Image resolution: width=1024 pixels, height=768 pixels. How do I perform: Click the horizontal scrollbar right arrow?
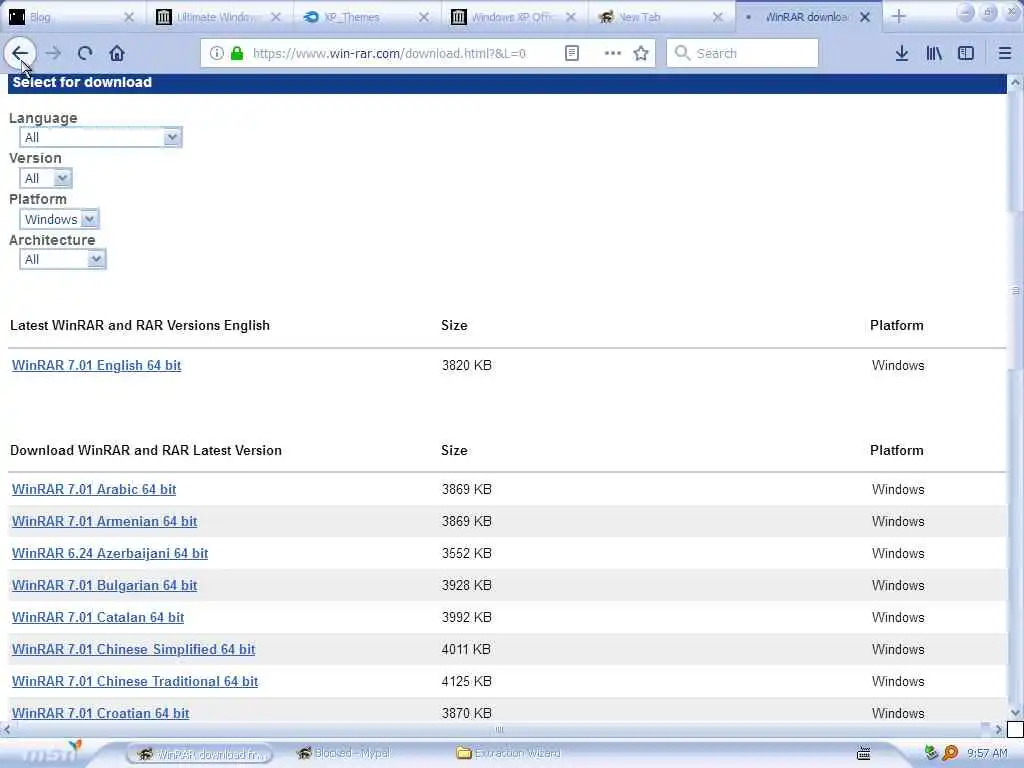[x=998, y=729]
